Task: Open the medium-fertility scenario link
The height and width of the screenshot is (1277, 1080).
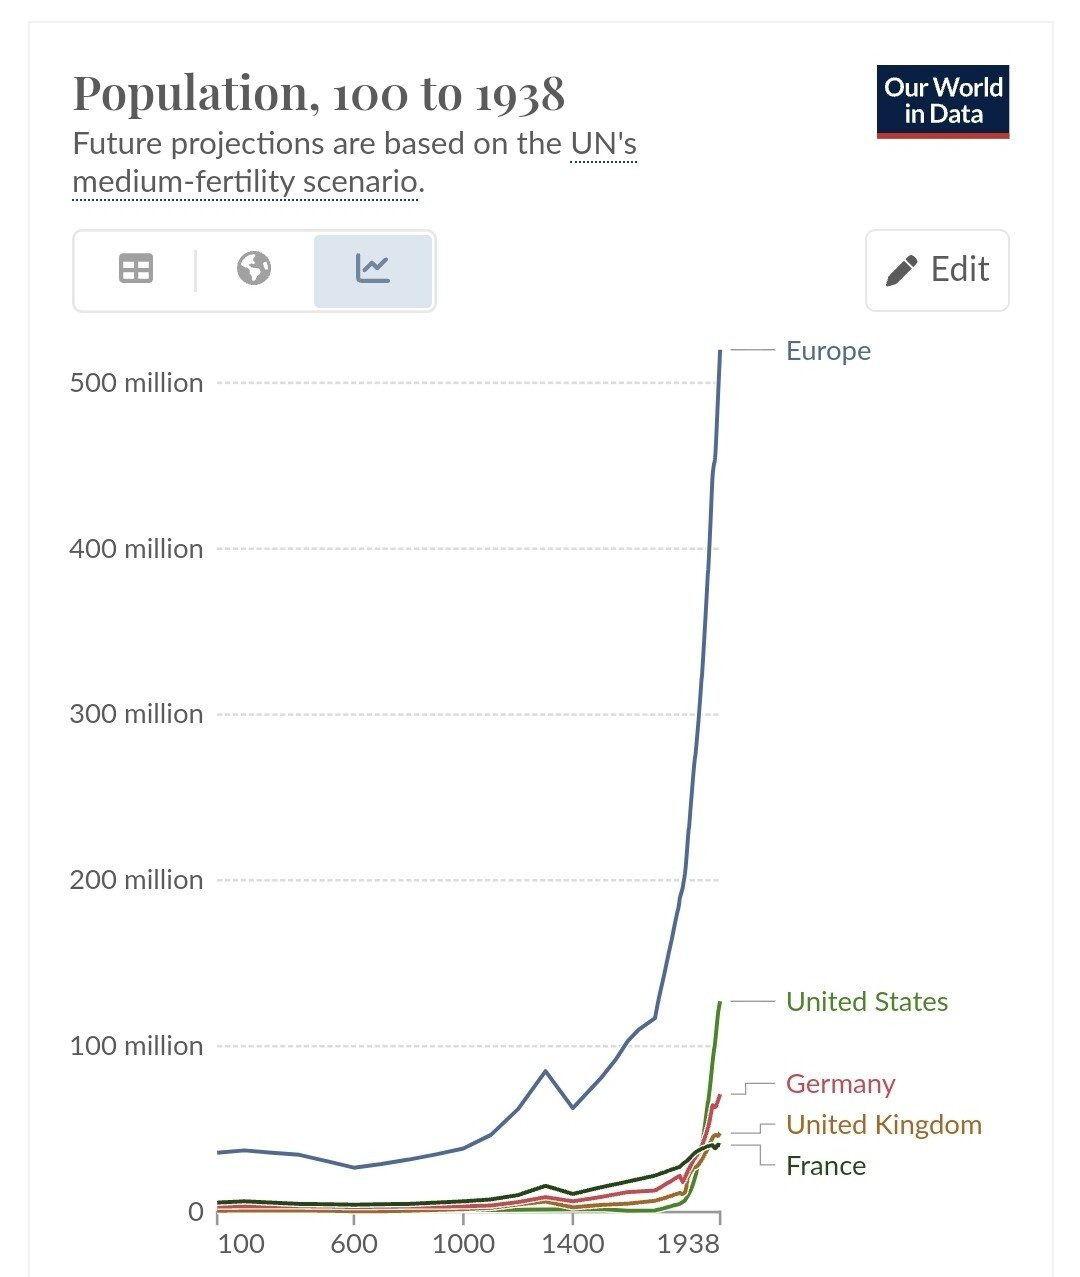Action: 245,182
